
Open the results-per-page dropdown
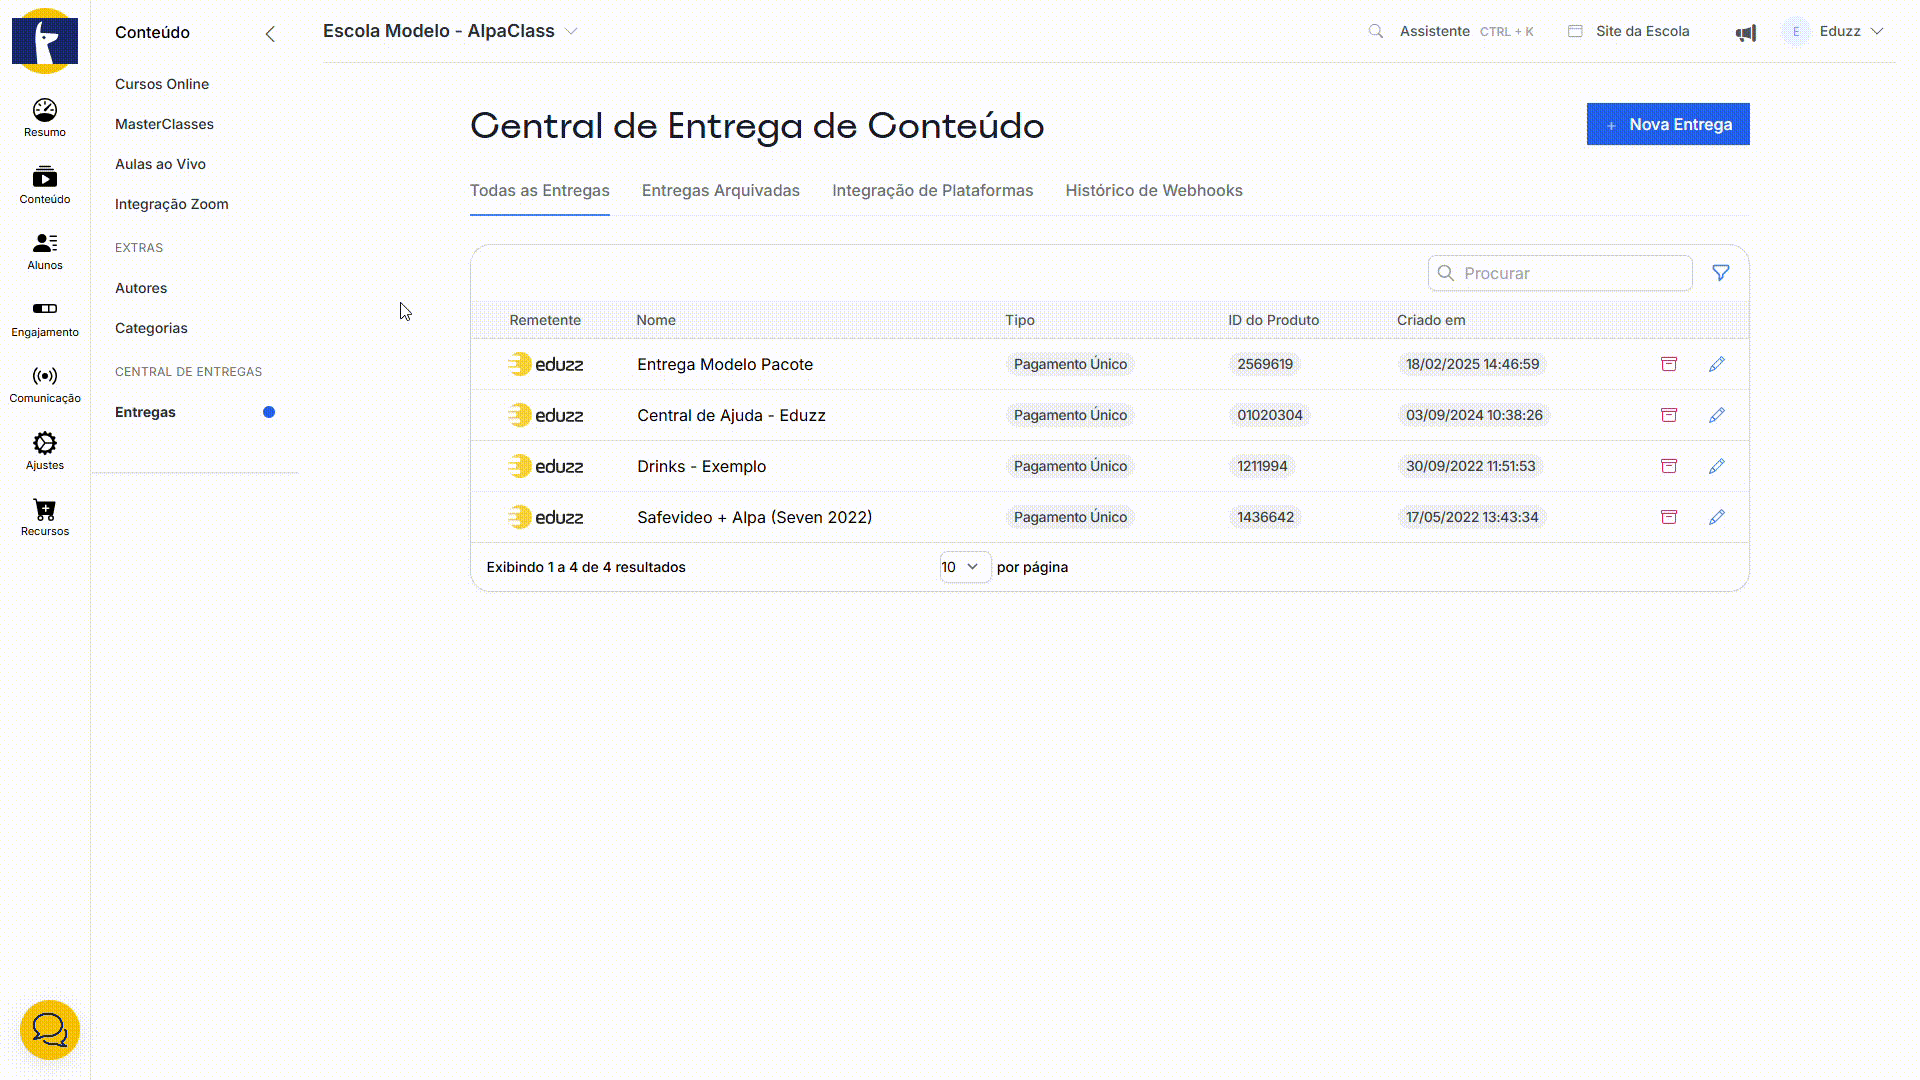(x=964, y=567)
